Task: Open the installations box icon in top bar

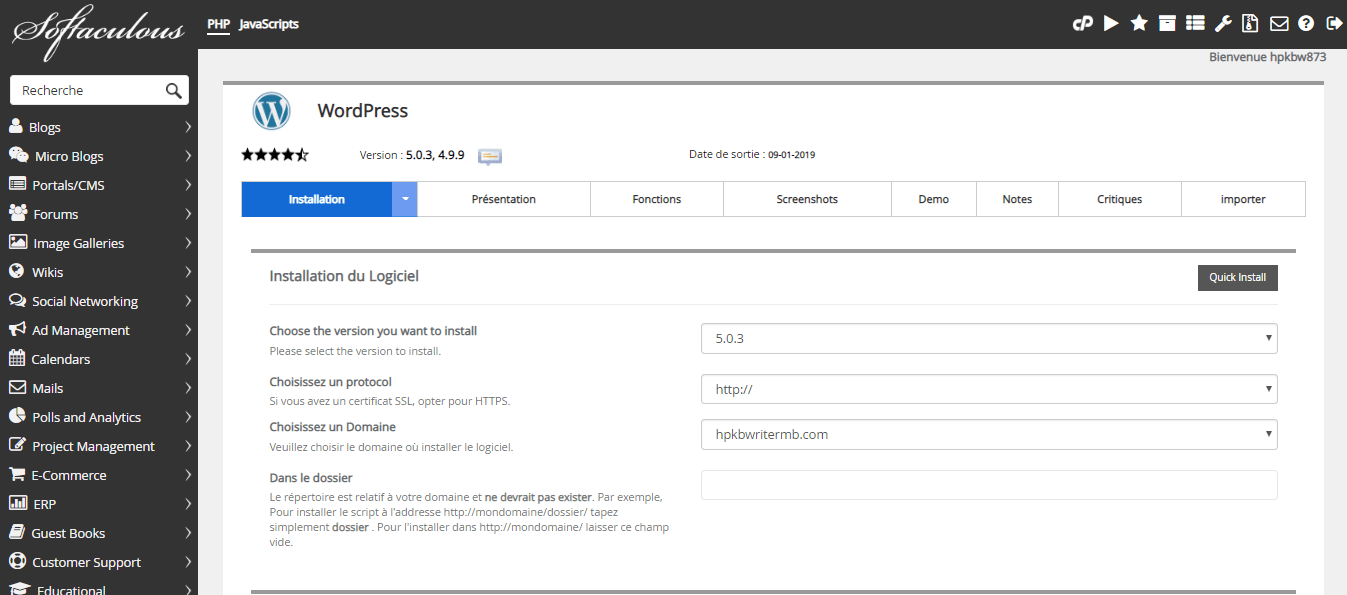Action: [1167, 23]
